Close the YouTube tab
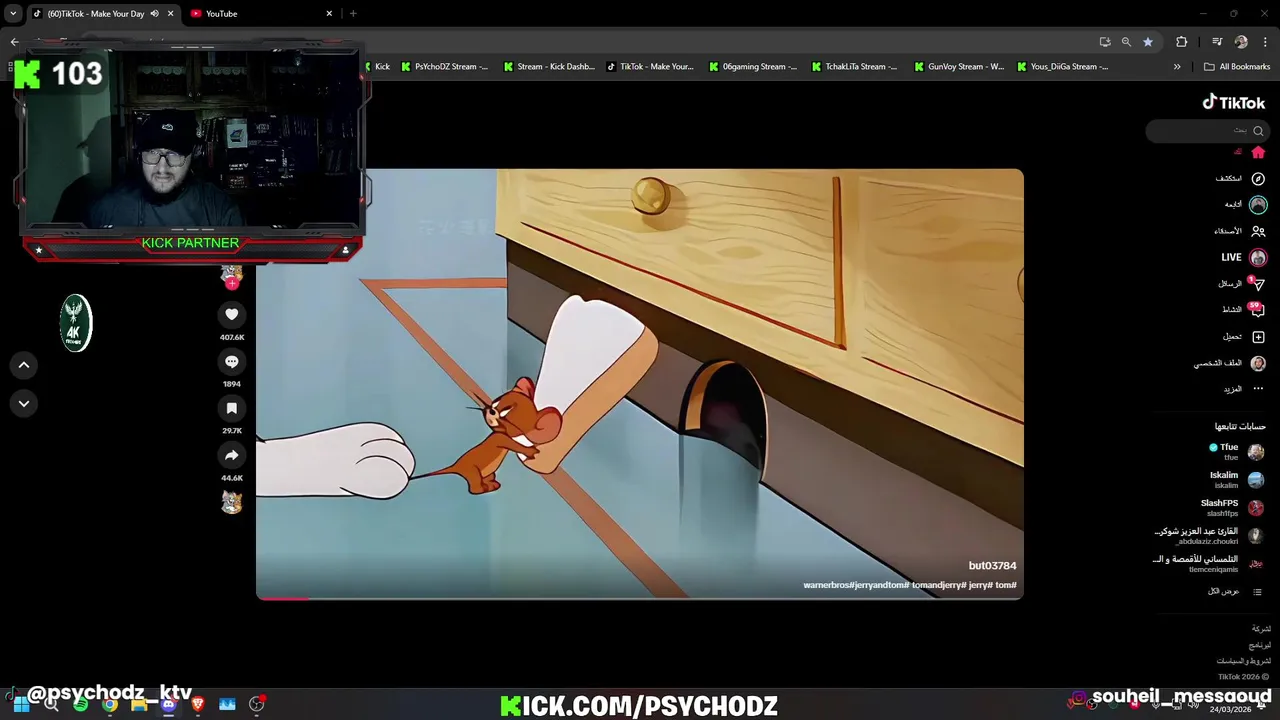Screen dimensions: 1280x720 (x=329, y=14)
